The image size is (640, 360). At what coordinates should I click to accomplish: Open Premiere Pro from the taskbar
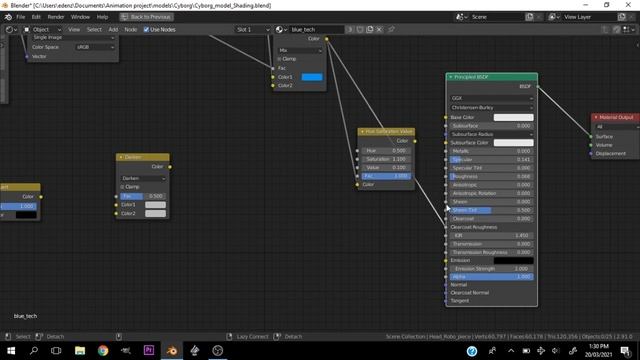tap(149, 351)
